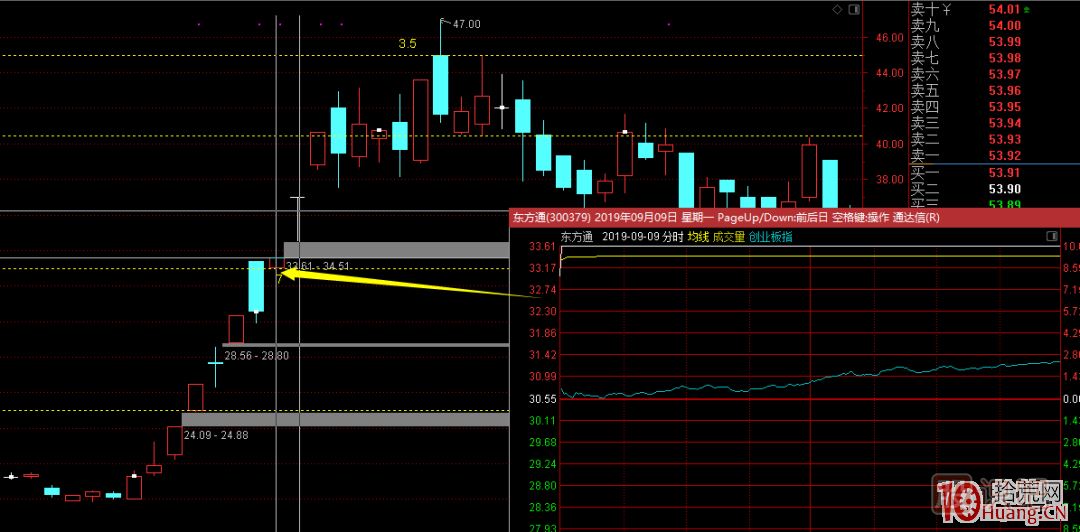The width and height of the screenshot is (1080, 532).
Task: Click the panel icon in the intraday window
Action: point(1051,236)
